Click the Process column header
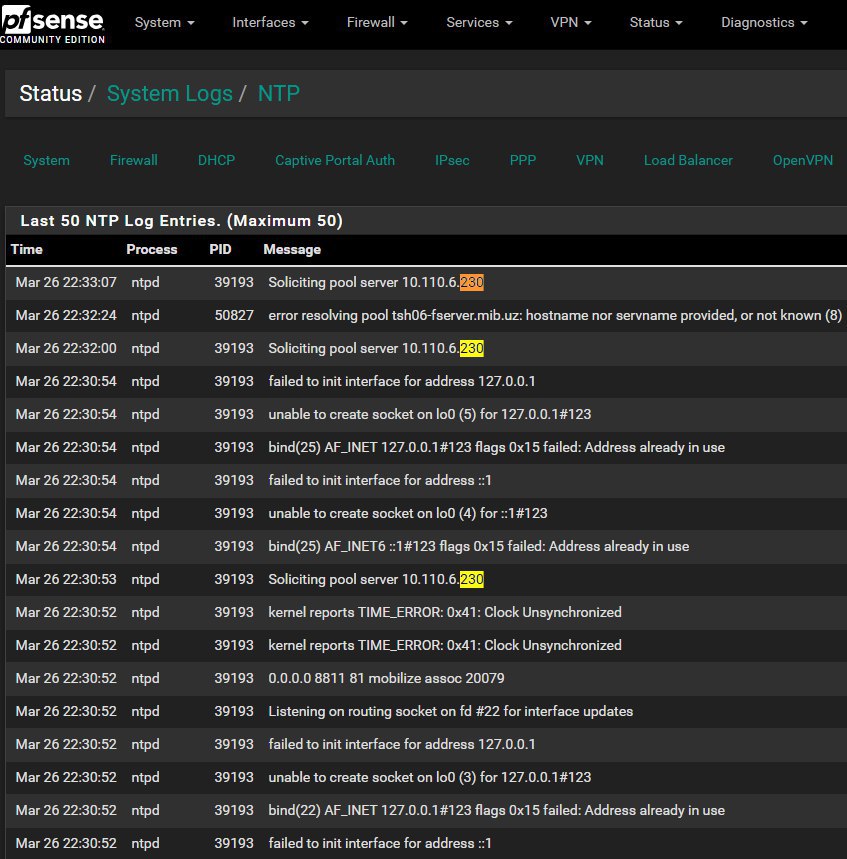The height and width of the screenshot is (859, 847). pos(152,249)
